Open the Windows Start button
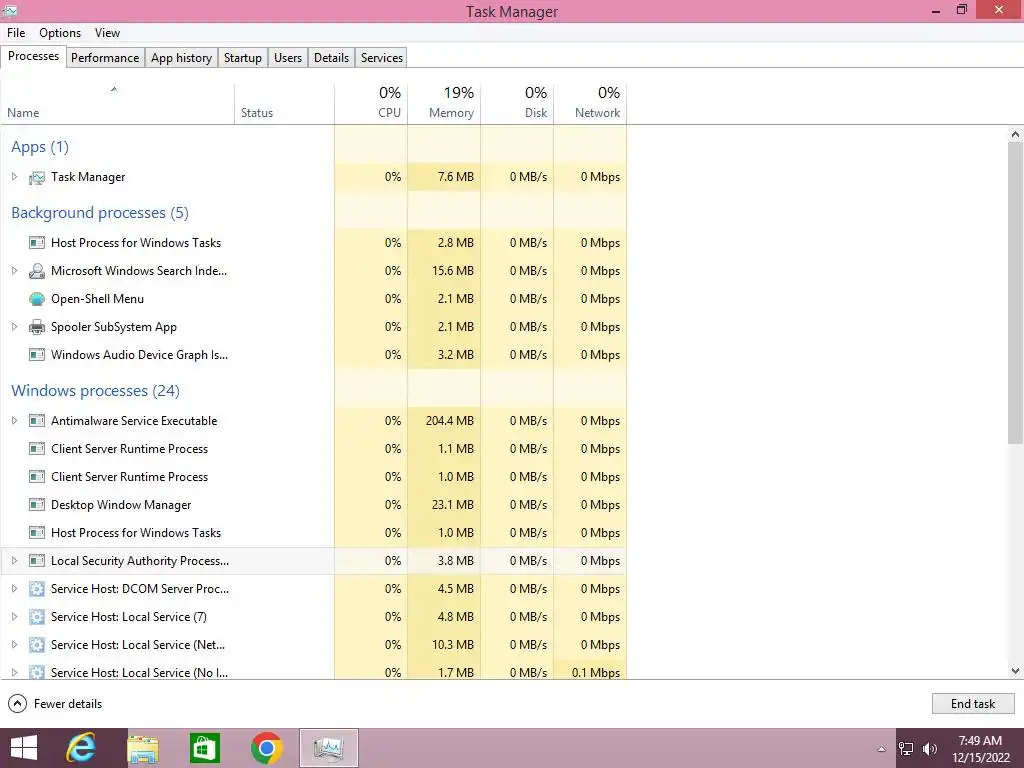The height and width of the screenshot is (768, 1024). coord(24,748)
